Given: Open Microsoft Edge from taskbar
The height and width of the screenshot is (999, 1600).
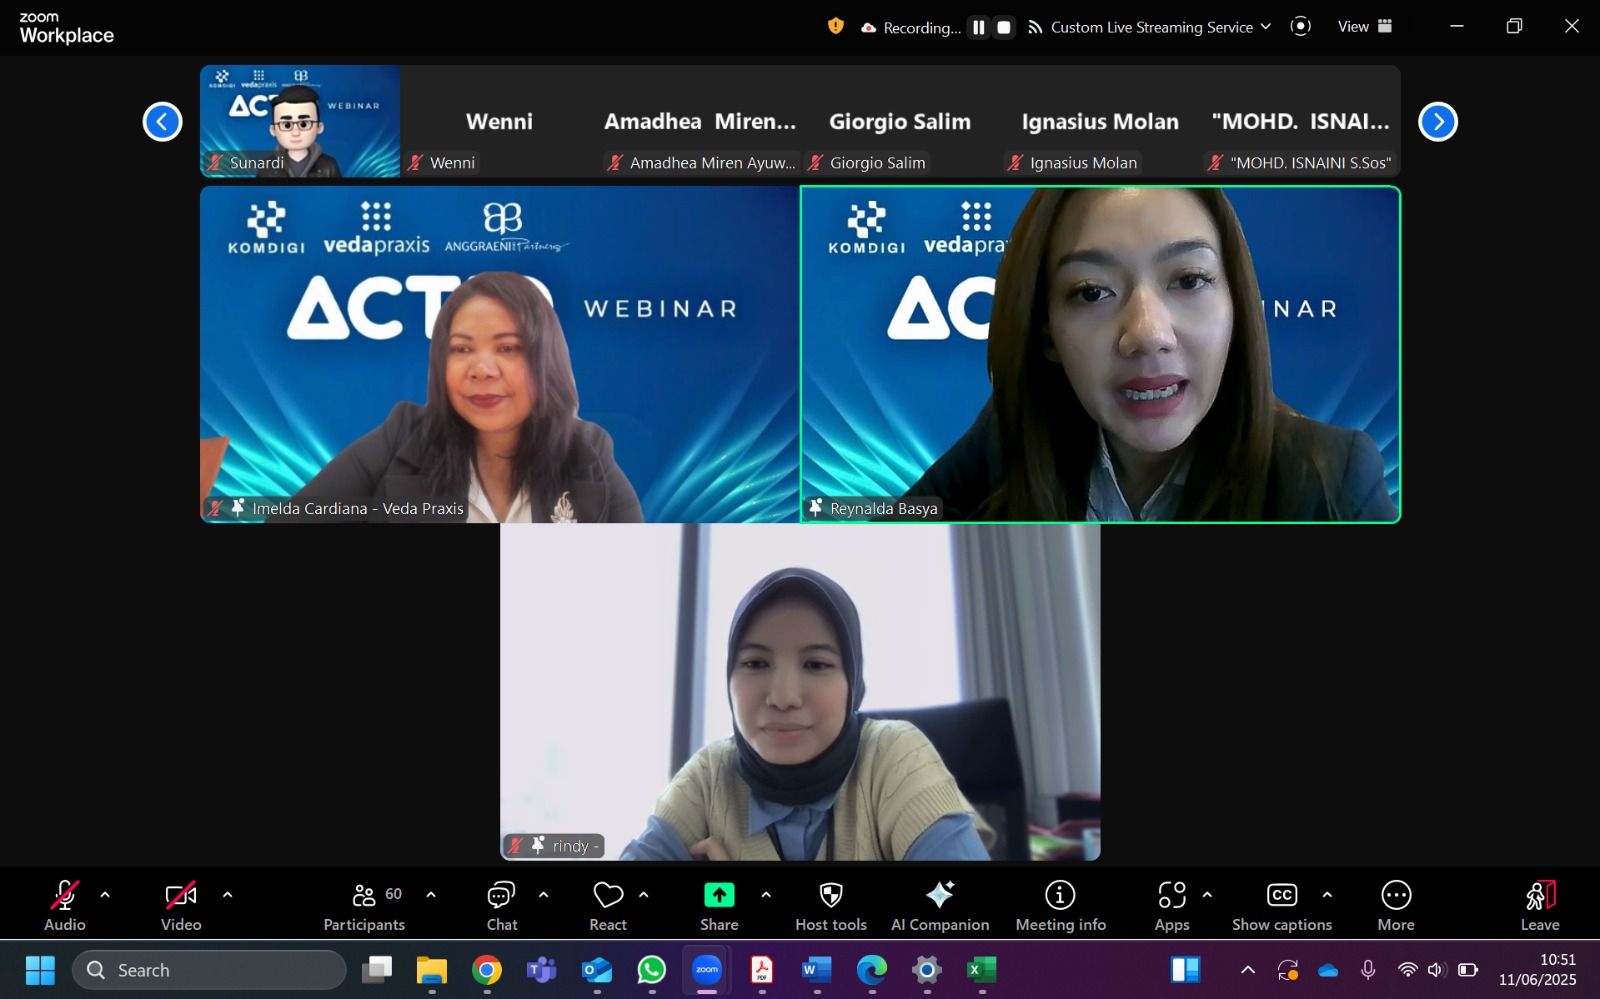Looking at the screenshot, I should (x=872, y=970).
